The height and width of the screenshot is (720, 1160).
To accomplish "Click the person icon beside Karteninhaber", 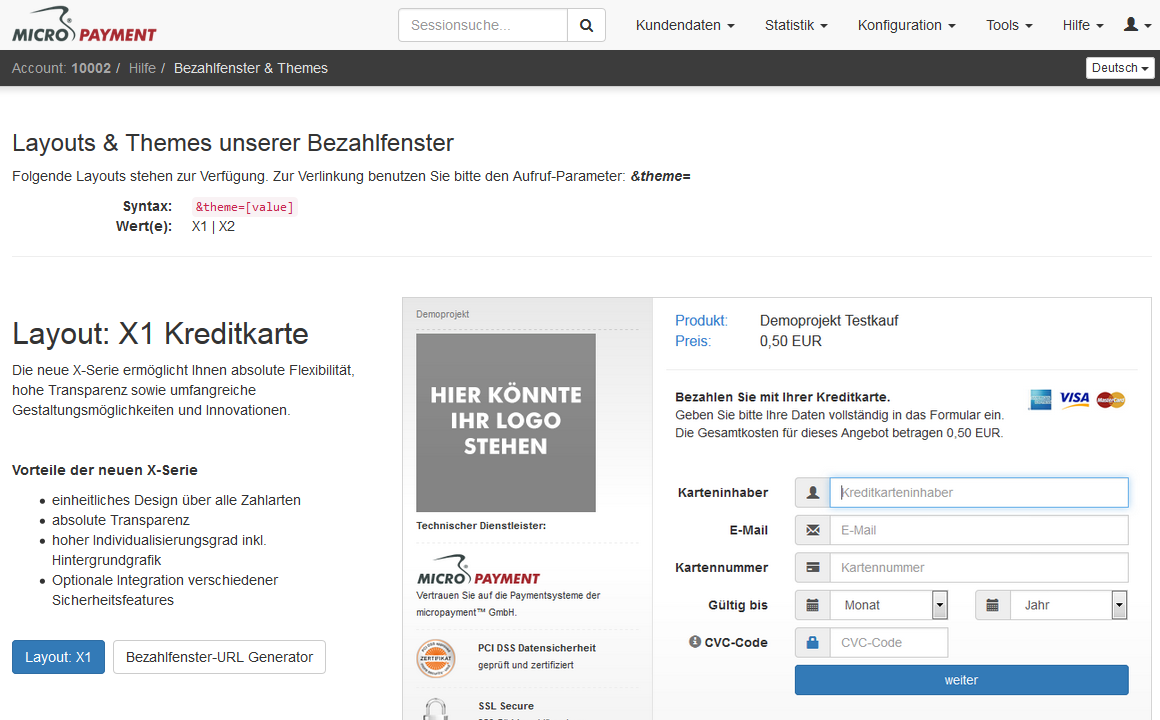I will 812,492.
